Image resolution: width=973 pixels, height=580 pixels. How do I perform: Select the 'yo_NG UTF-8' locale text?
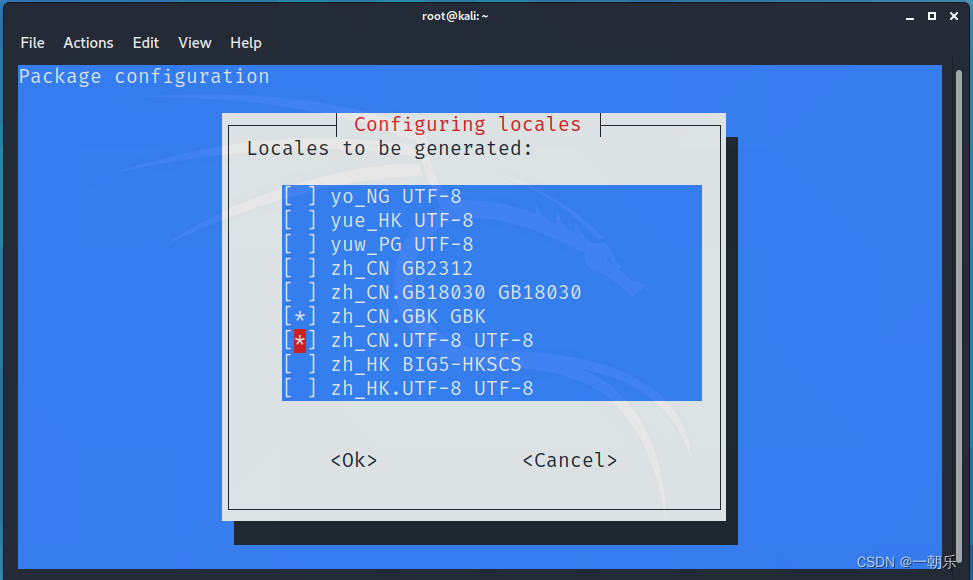tap(396, 197)
